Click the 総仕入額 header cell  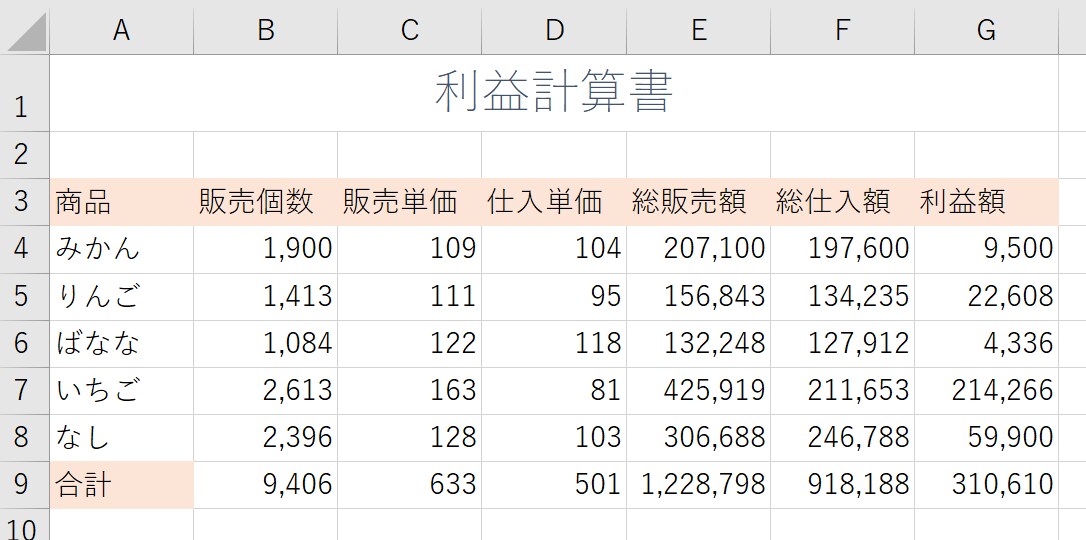[843, 202]
